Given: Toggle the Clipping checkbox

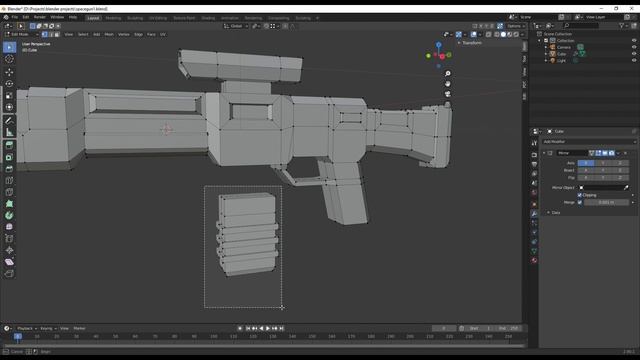Looking at the screenshot, I should 580,195.
